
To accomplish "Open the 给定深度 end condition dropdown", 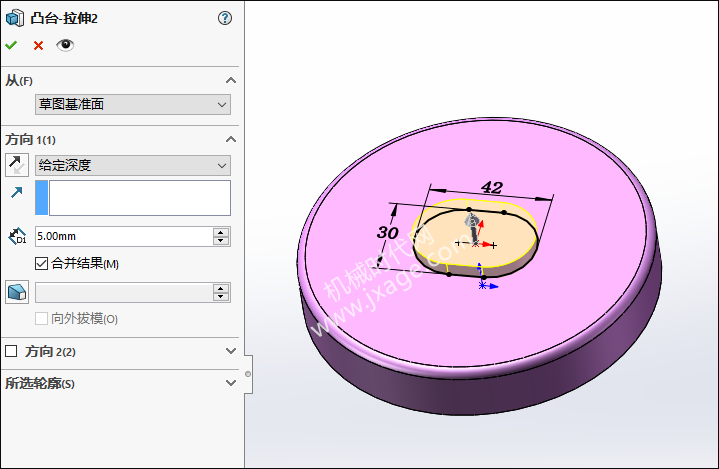I will 133,166.
